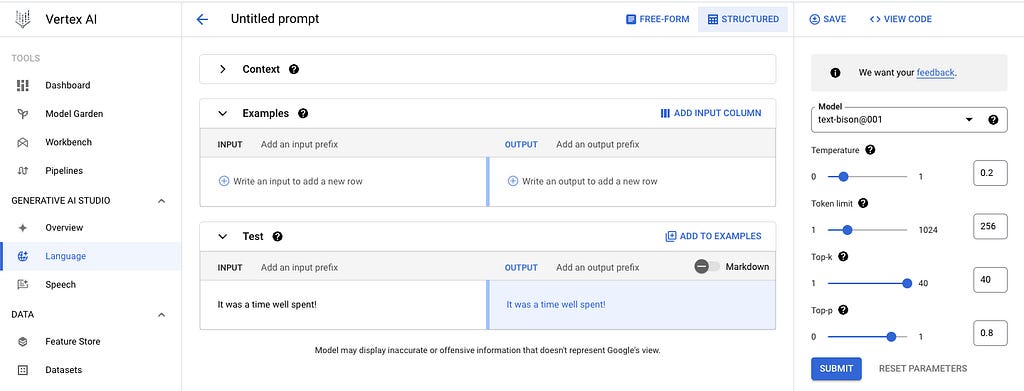Collapse the Generative AI Studio group
This screenshot has width=1024, height=391.
(162, 201)
